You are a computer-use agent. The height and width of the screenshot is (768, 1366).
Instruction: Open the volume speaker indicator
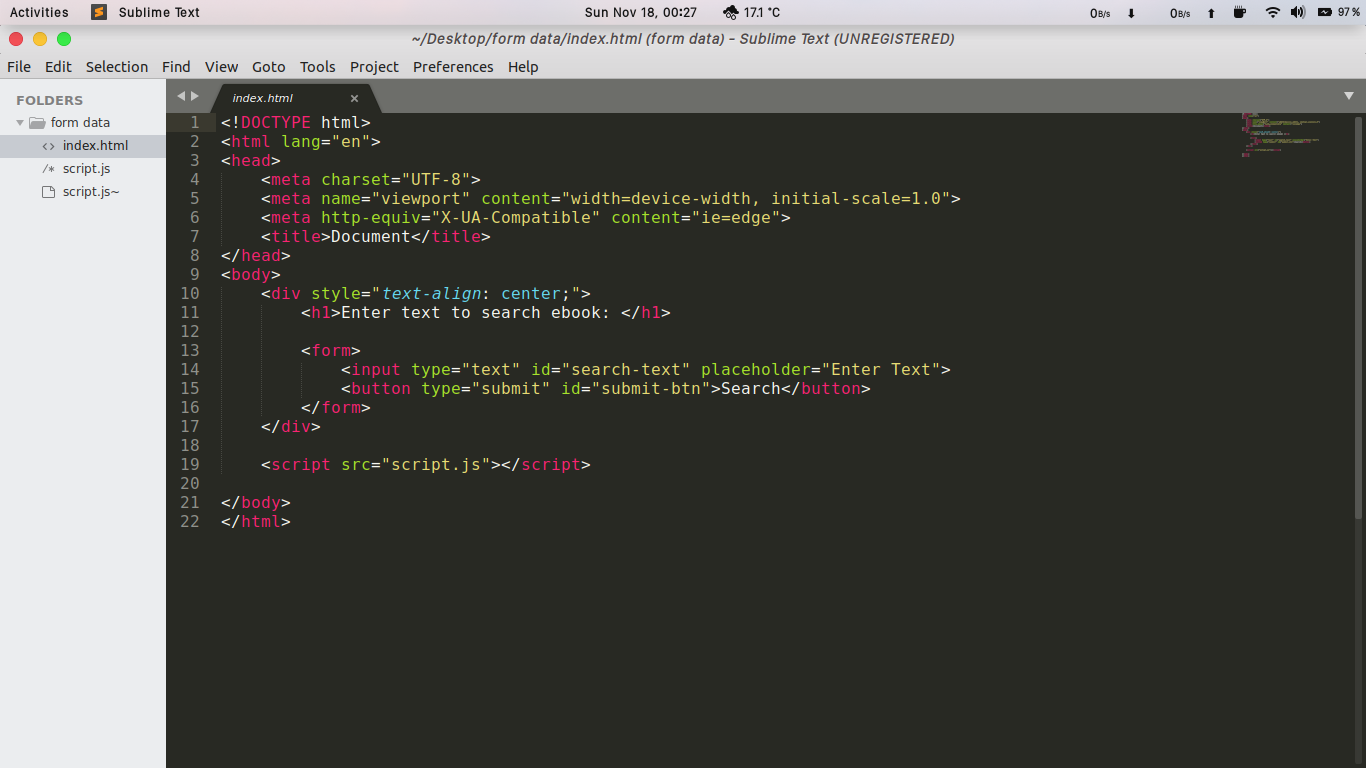point(1298,12)
